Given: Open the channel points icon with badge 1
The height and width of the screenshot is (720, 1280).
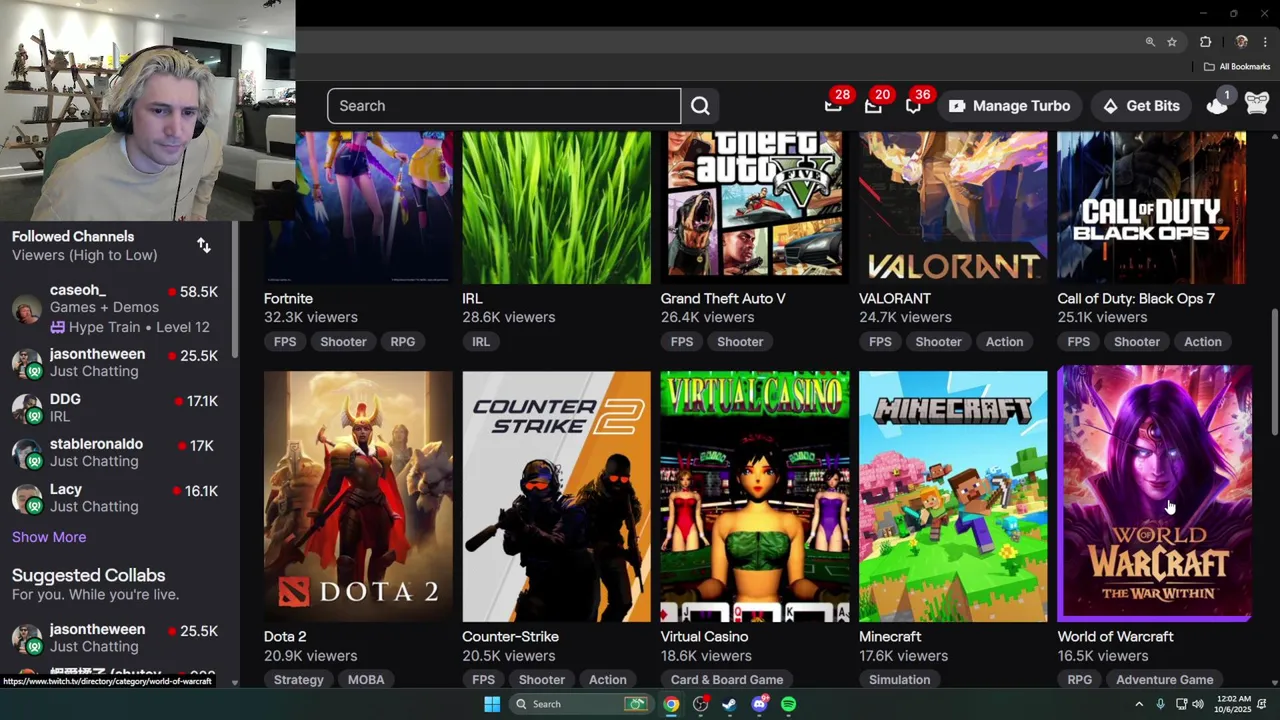Looking at the screenshot, I should 1217,106.
